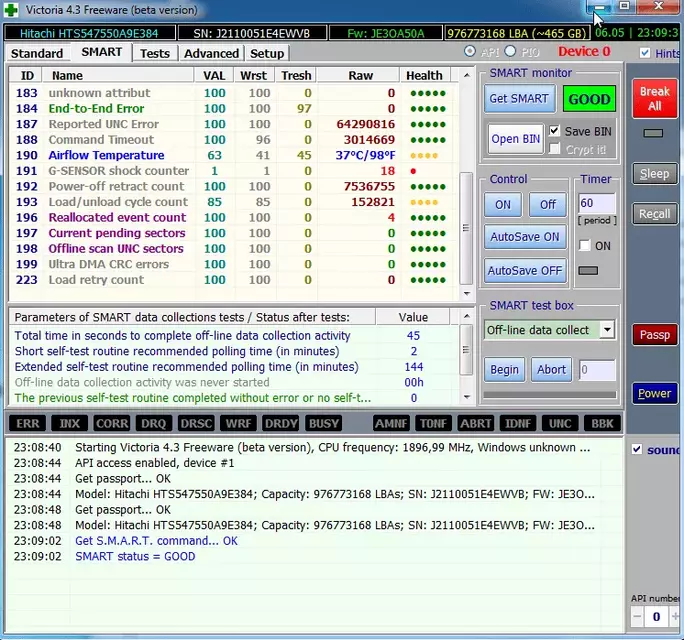This screenshot has height=640, width=684.
Task: Click the ERR status indicator
Action: (x=27, y=423)
